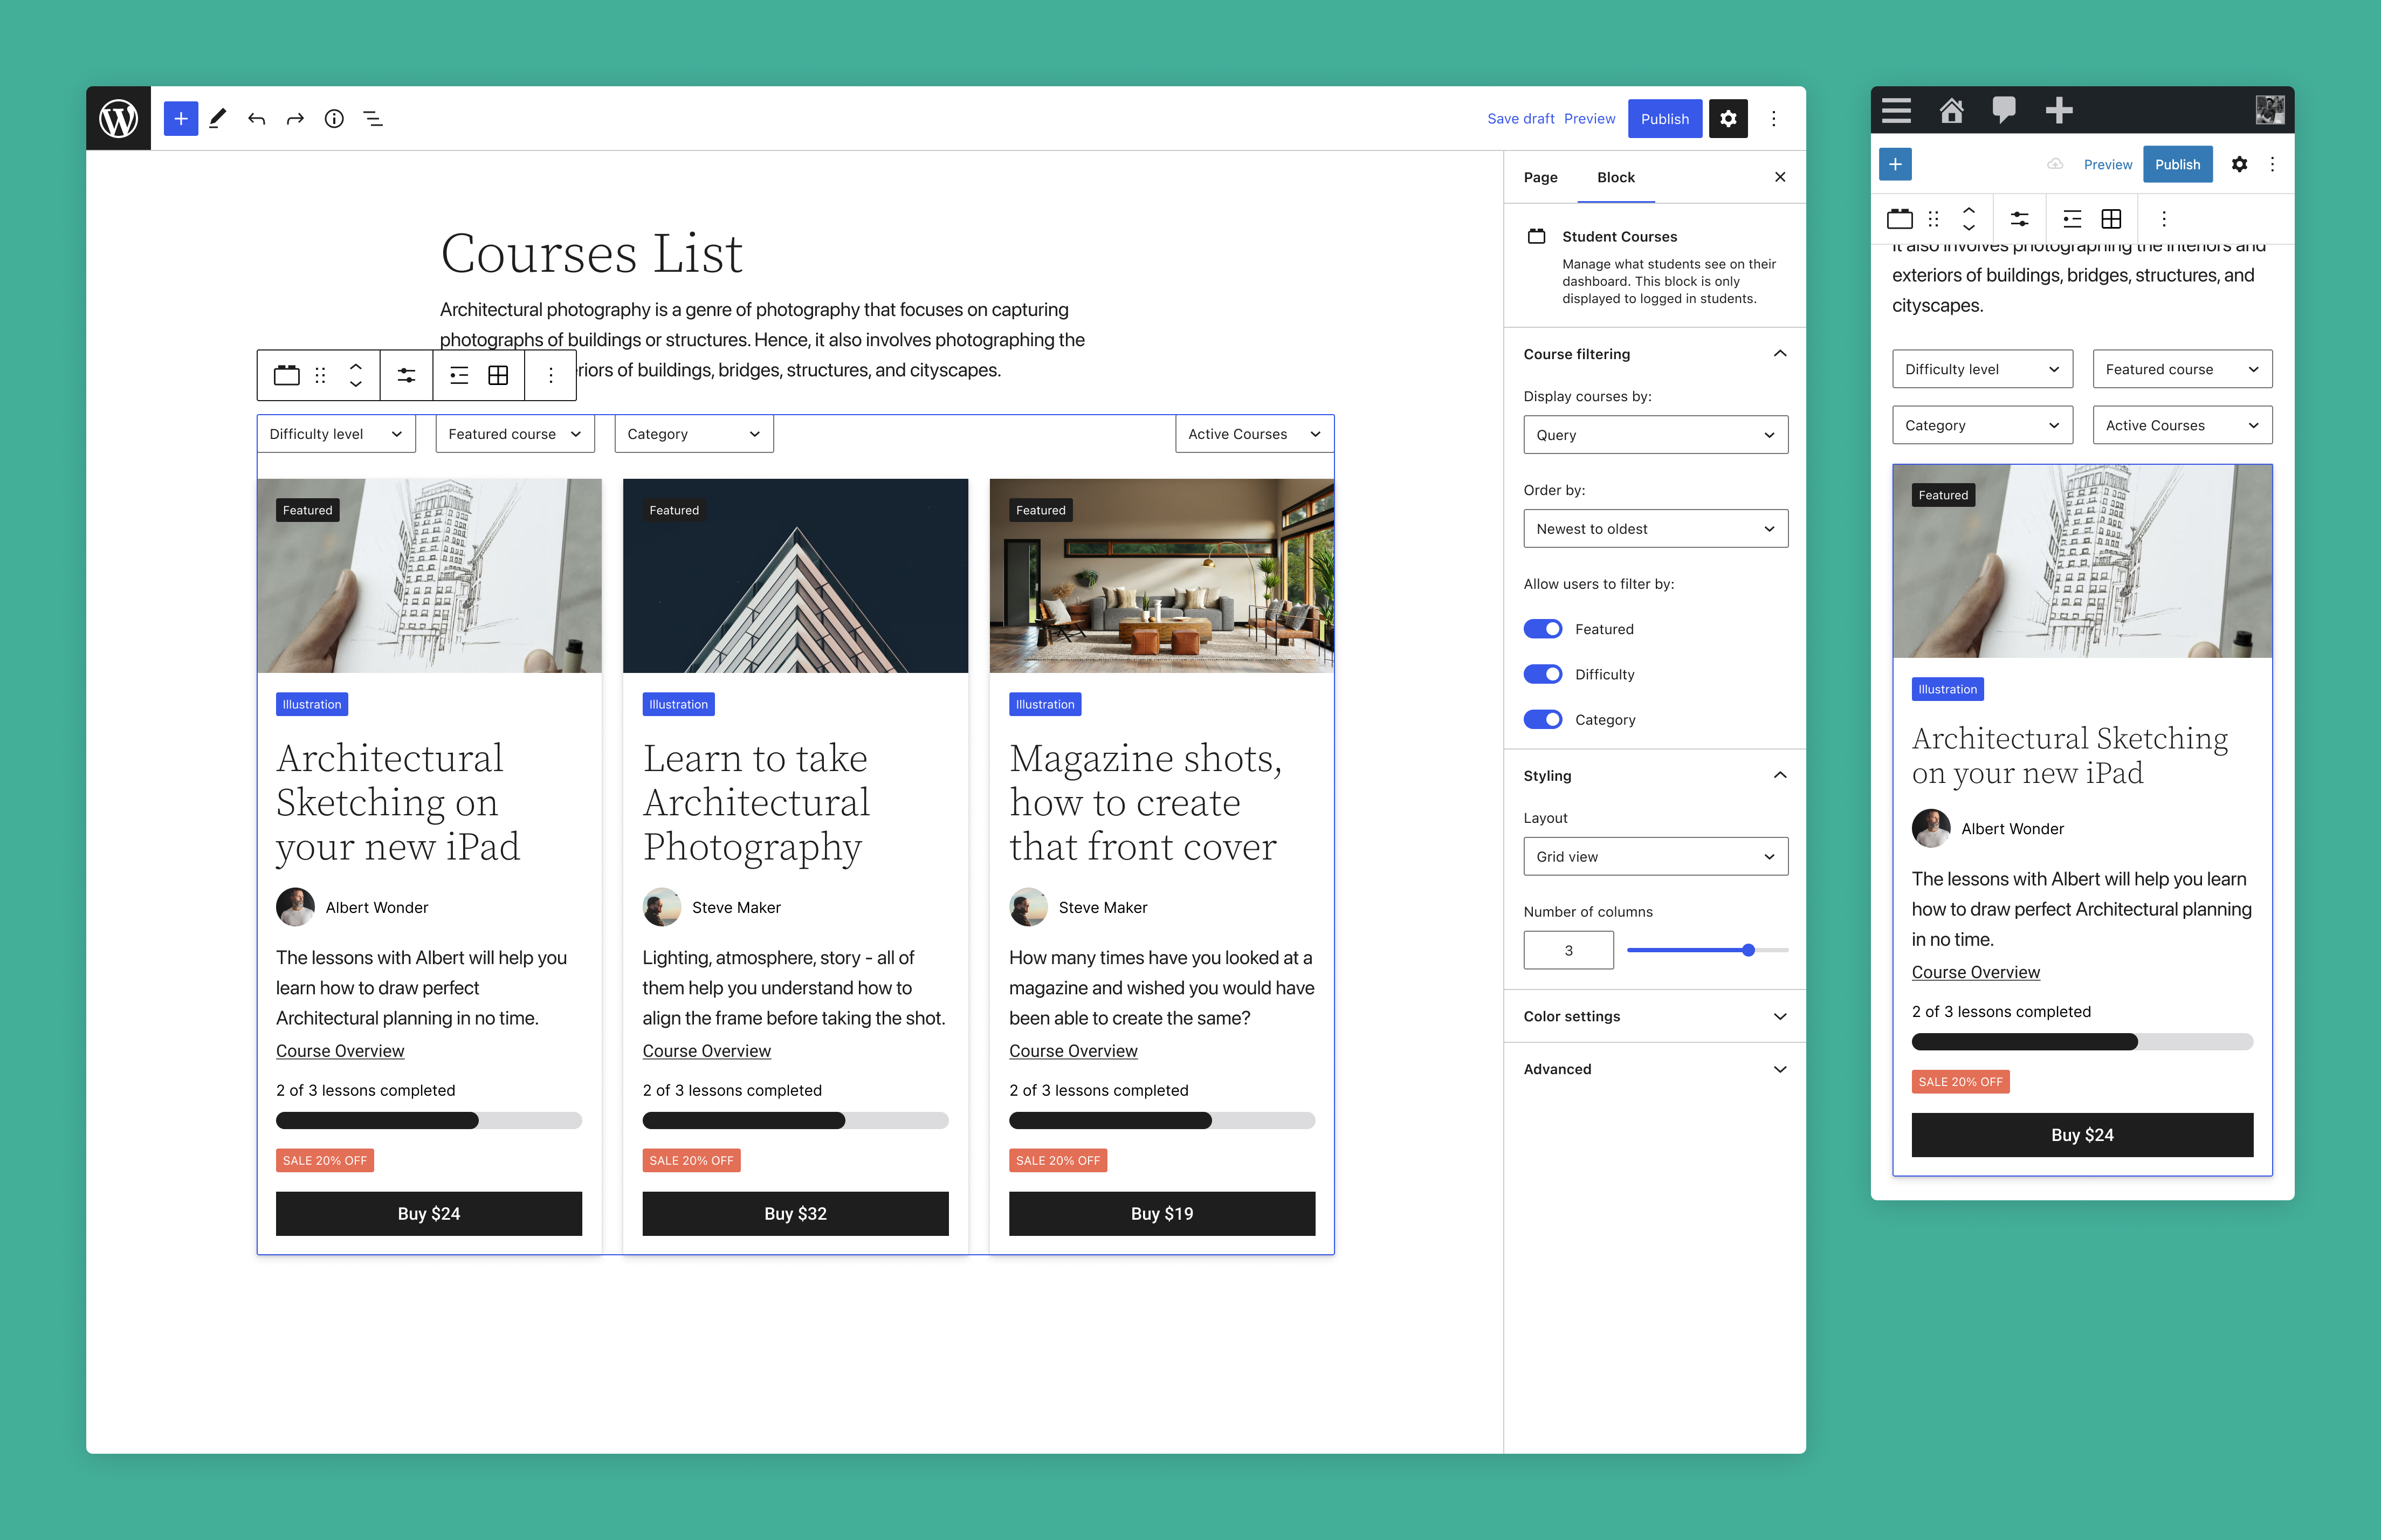Screen dimensions: 2381x1540
Task: Click the undo arrow icon
Action: click(x=257, y=119)
